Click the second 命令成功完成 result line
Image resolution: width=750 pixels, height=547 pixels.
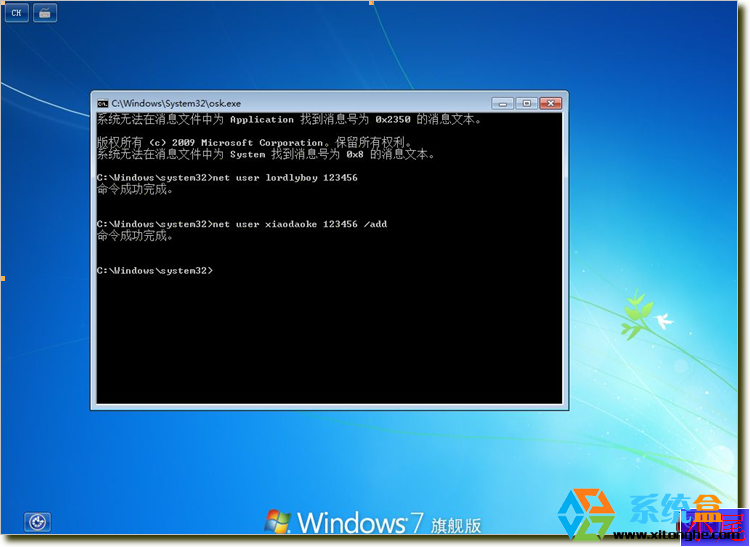click(x=135, y=236)
